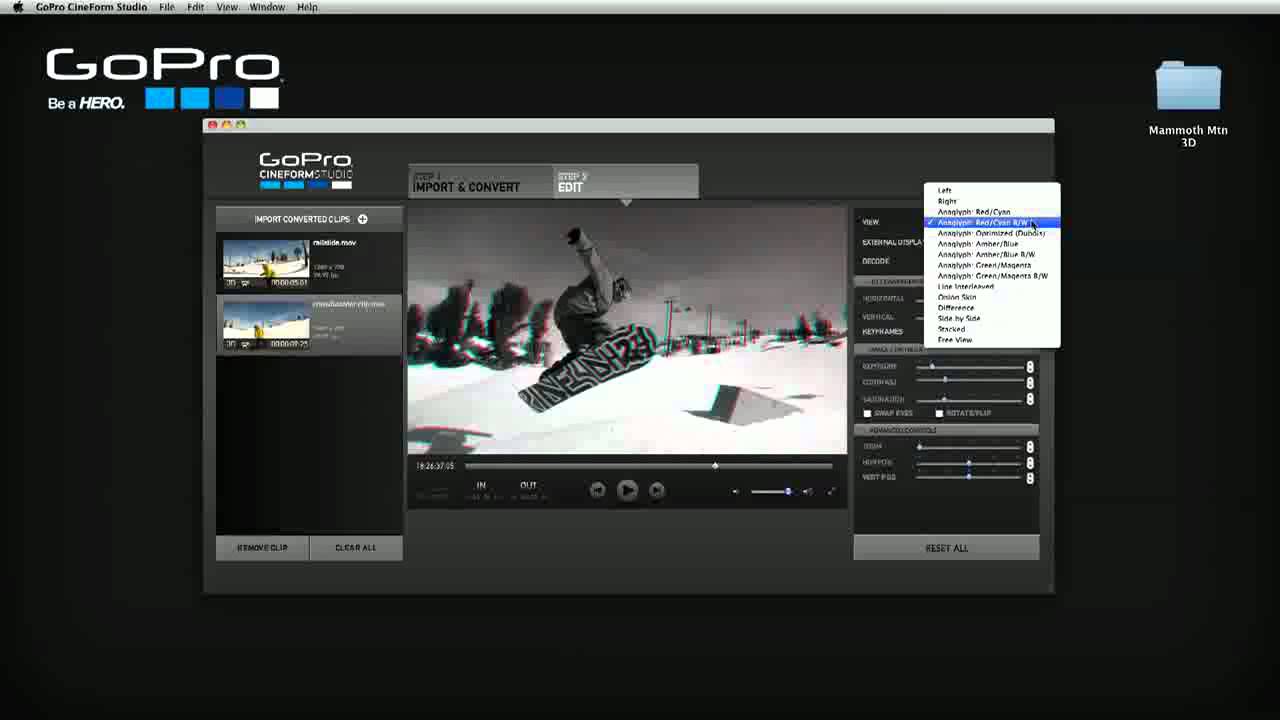Viewport: 1280px width, 720px height.
Task: Open the GoPro CineForm Studio app menu
Action: tap(91, 7)
